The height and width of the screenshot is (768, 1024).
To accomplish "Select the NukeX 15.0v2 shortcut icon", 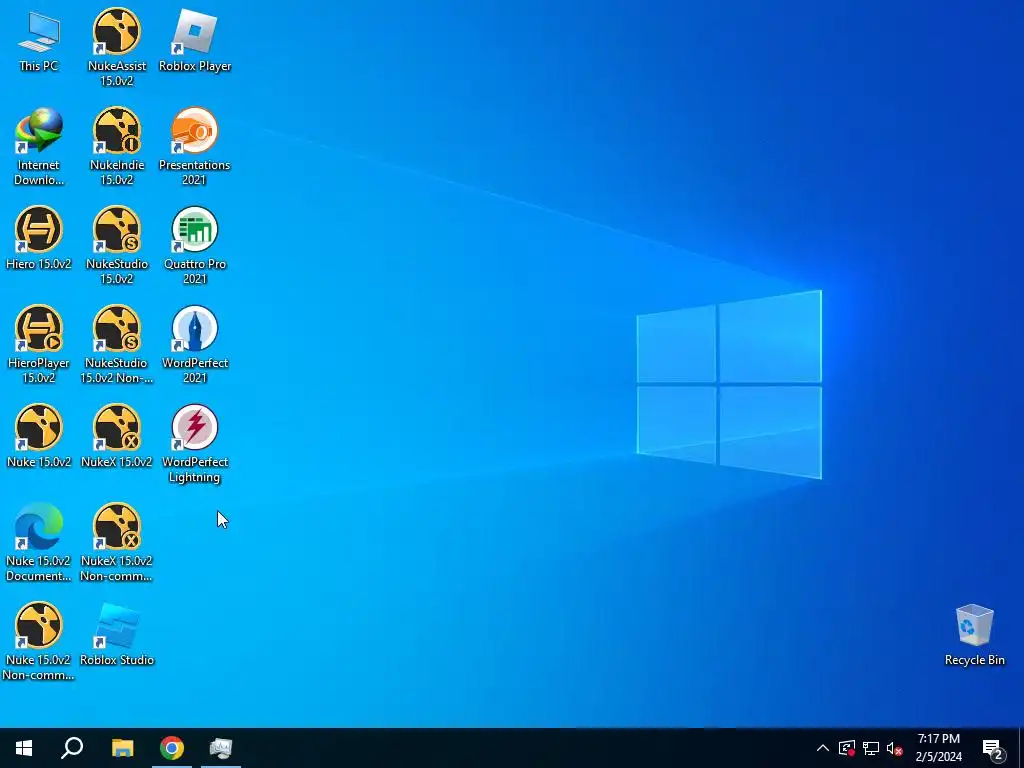I will tap(117, 436).
